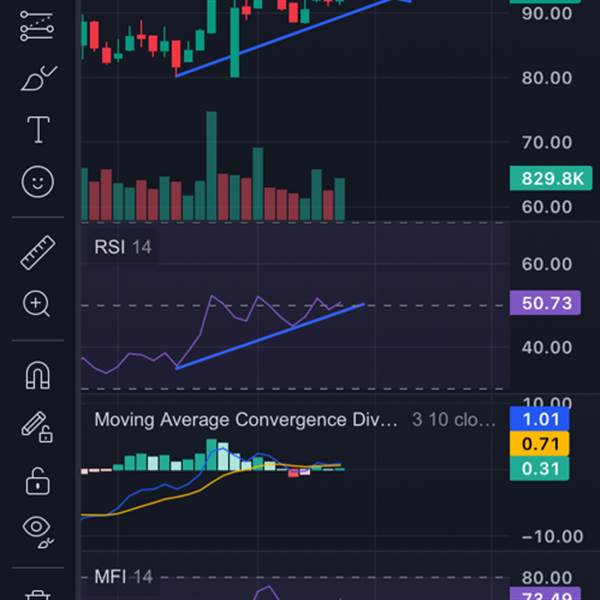Select the Measure ruler tool
Image resolution: width=600 pixels, height=600 pixels.
point(38,253)
